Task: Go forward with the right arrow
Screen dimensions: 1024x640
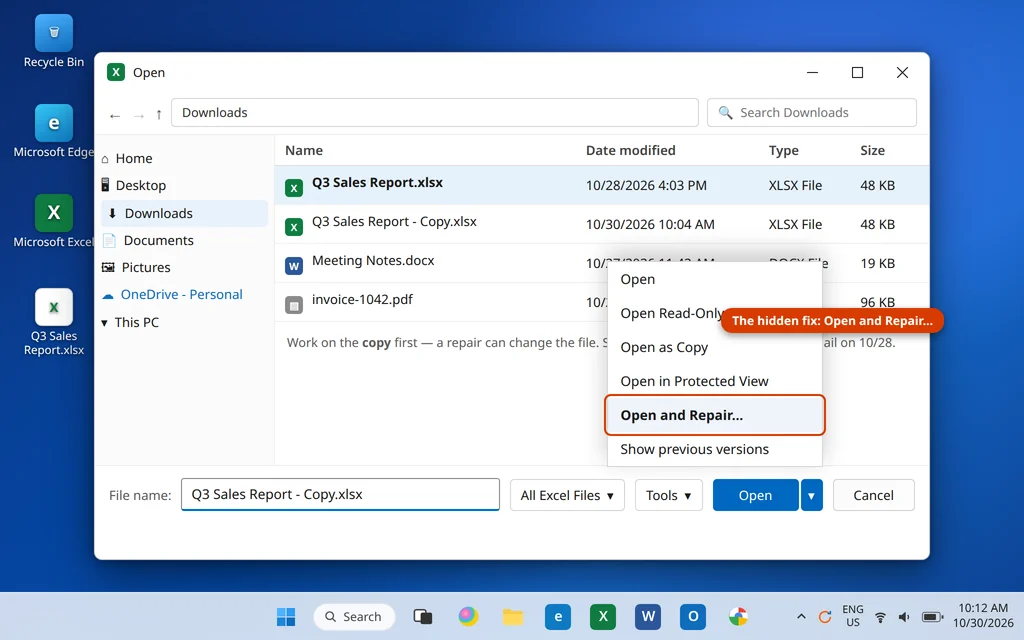Action: click(138, 116)
